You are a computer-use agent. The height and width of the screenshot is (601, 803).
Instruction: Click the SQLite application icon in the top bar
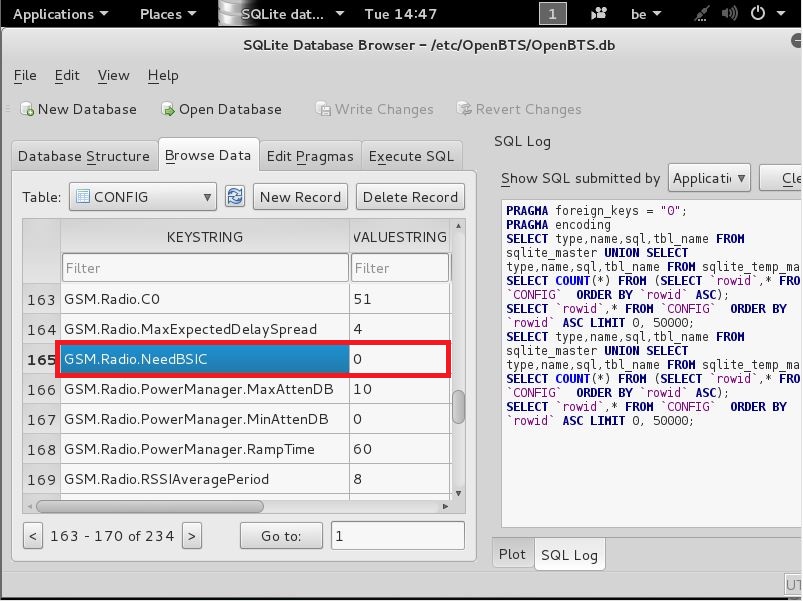pos(229,13)
